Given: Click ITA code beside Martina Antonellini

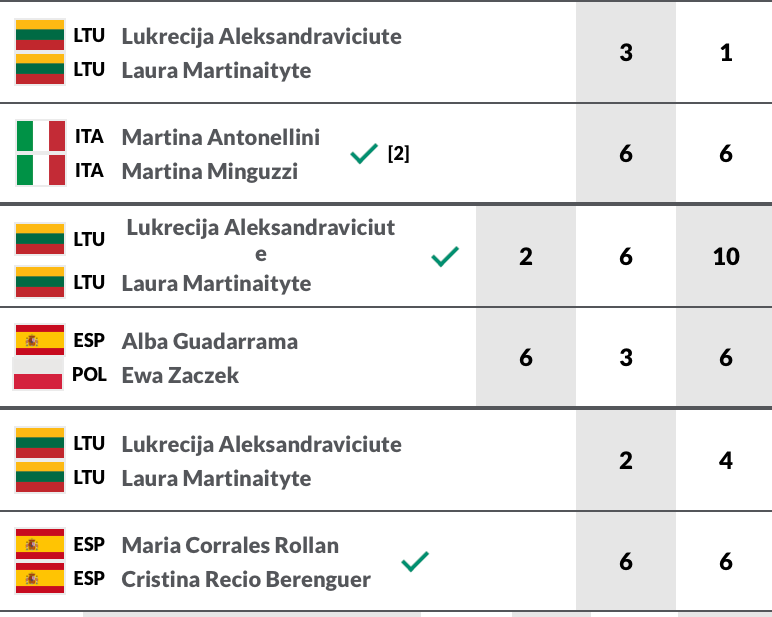Looking at the screenshot, I should (89, 137).
